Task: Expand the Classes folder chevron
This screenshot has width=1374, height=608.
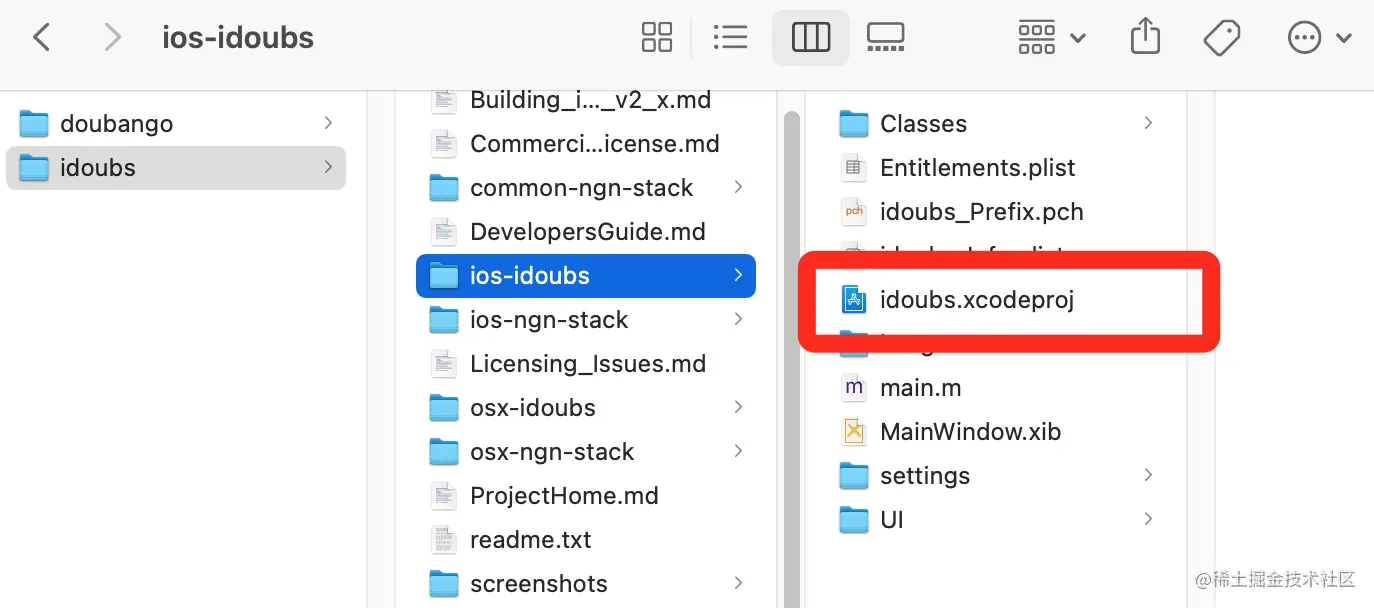Action: click(x=1148, y=123)
